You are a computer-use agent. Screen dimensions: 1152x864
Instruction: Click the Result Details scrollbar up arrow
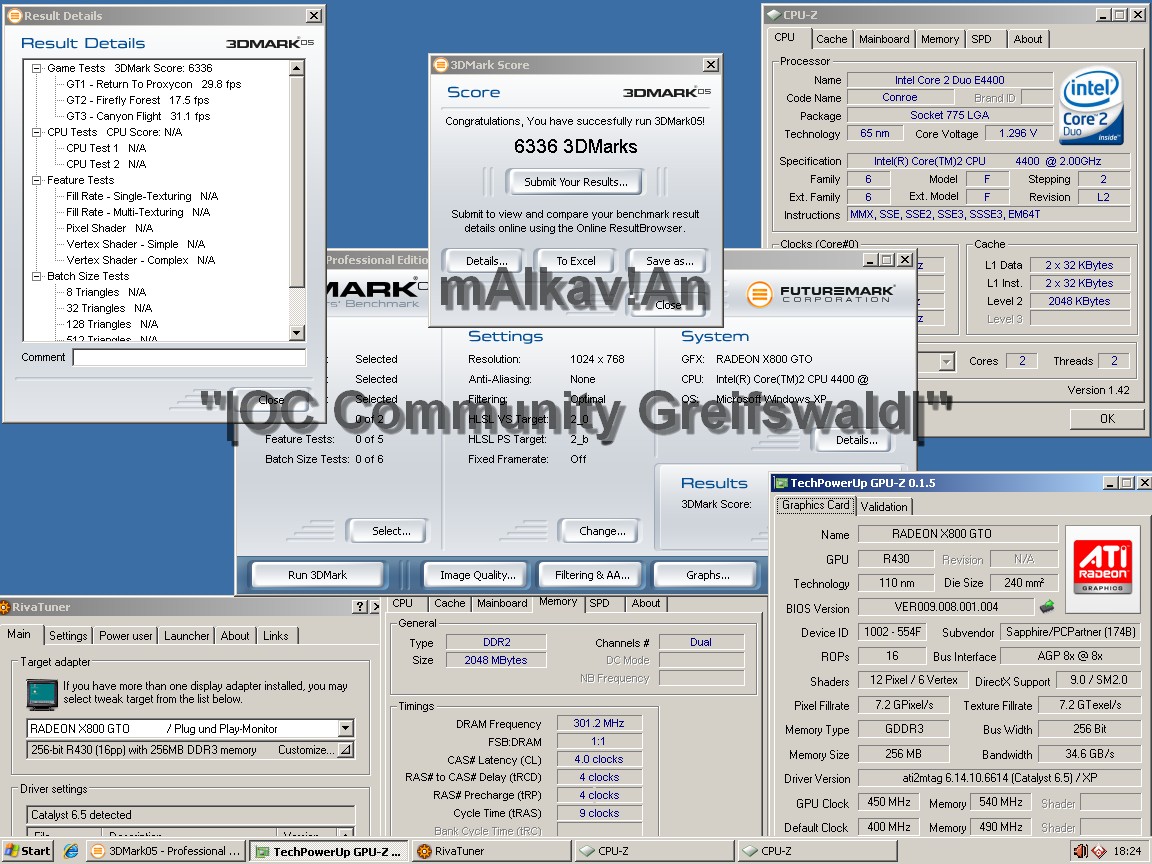coord(297,68)
